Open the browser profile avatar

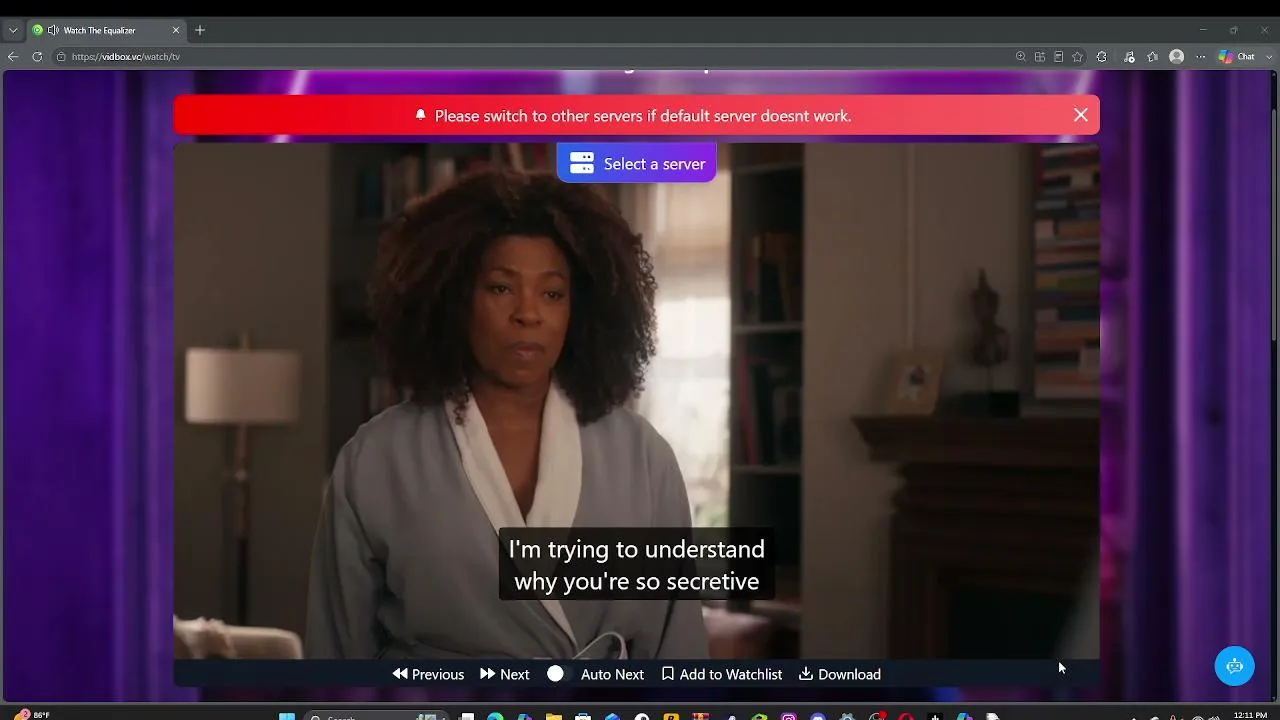pyautogui.click(x=1177, y=57)
